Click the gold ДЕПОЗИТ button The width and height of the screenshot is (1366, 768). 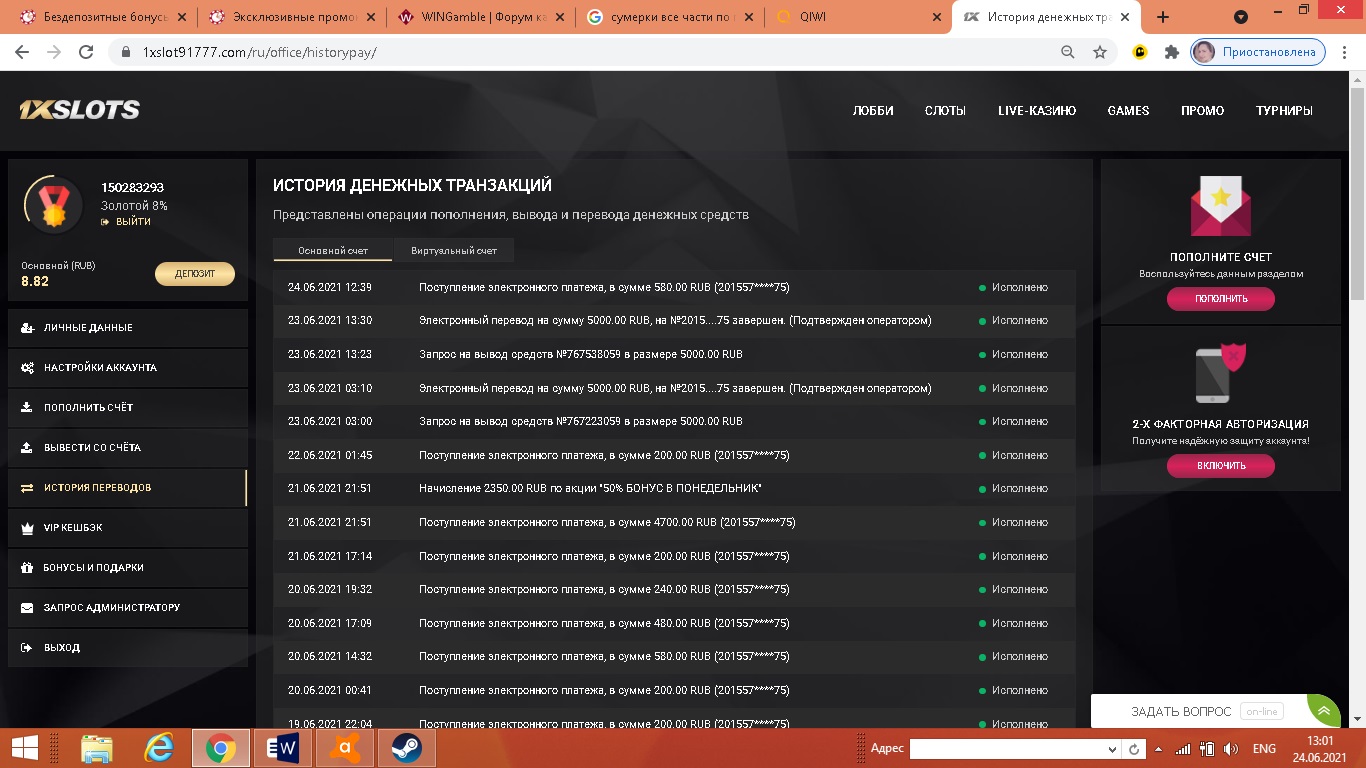[195, 274]
